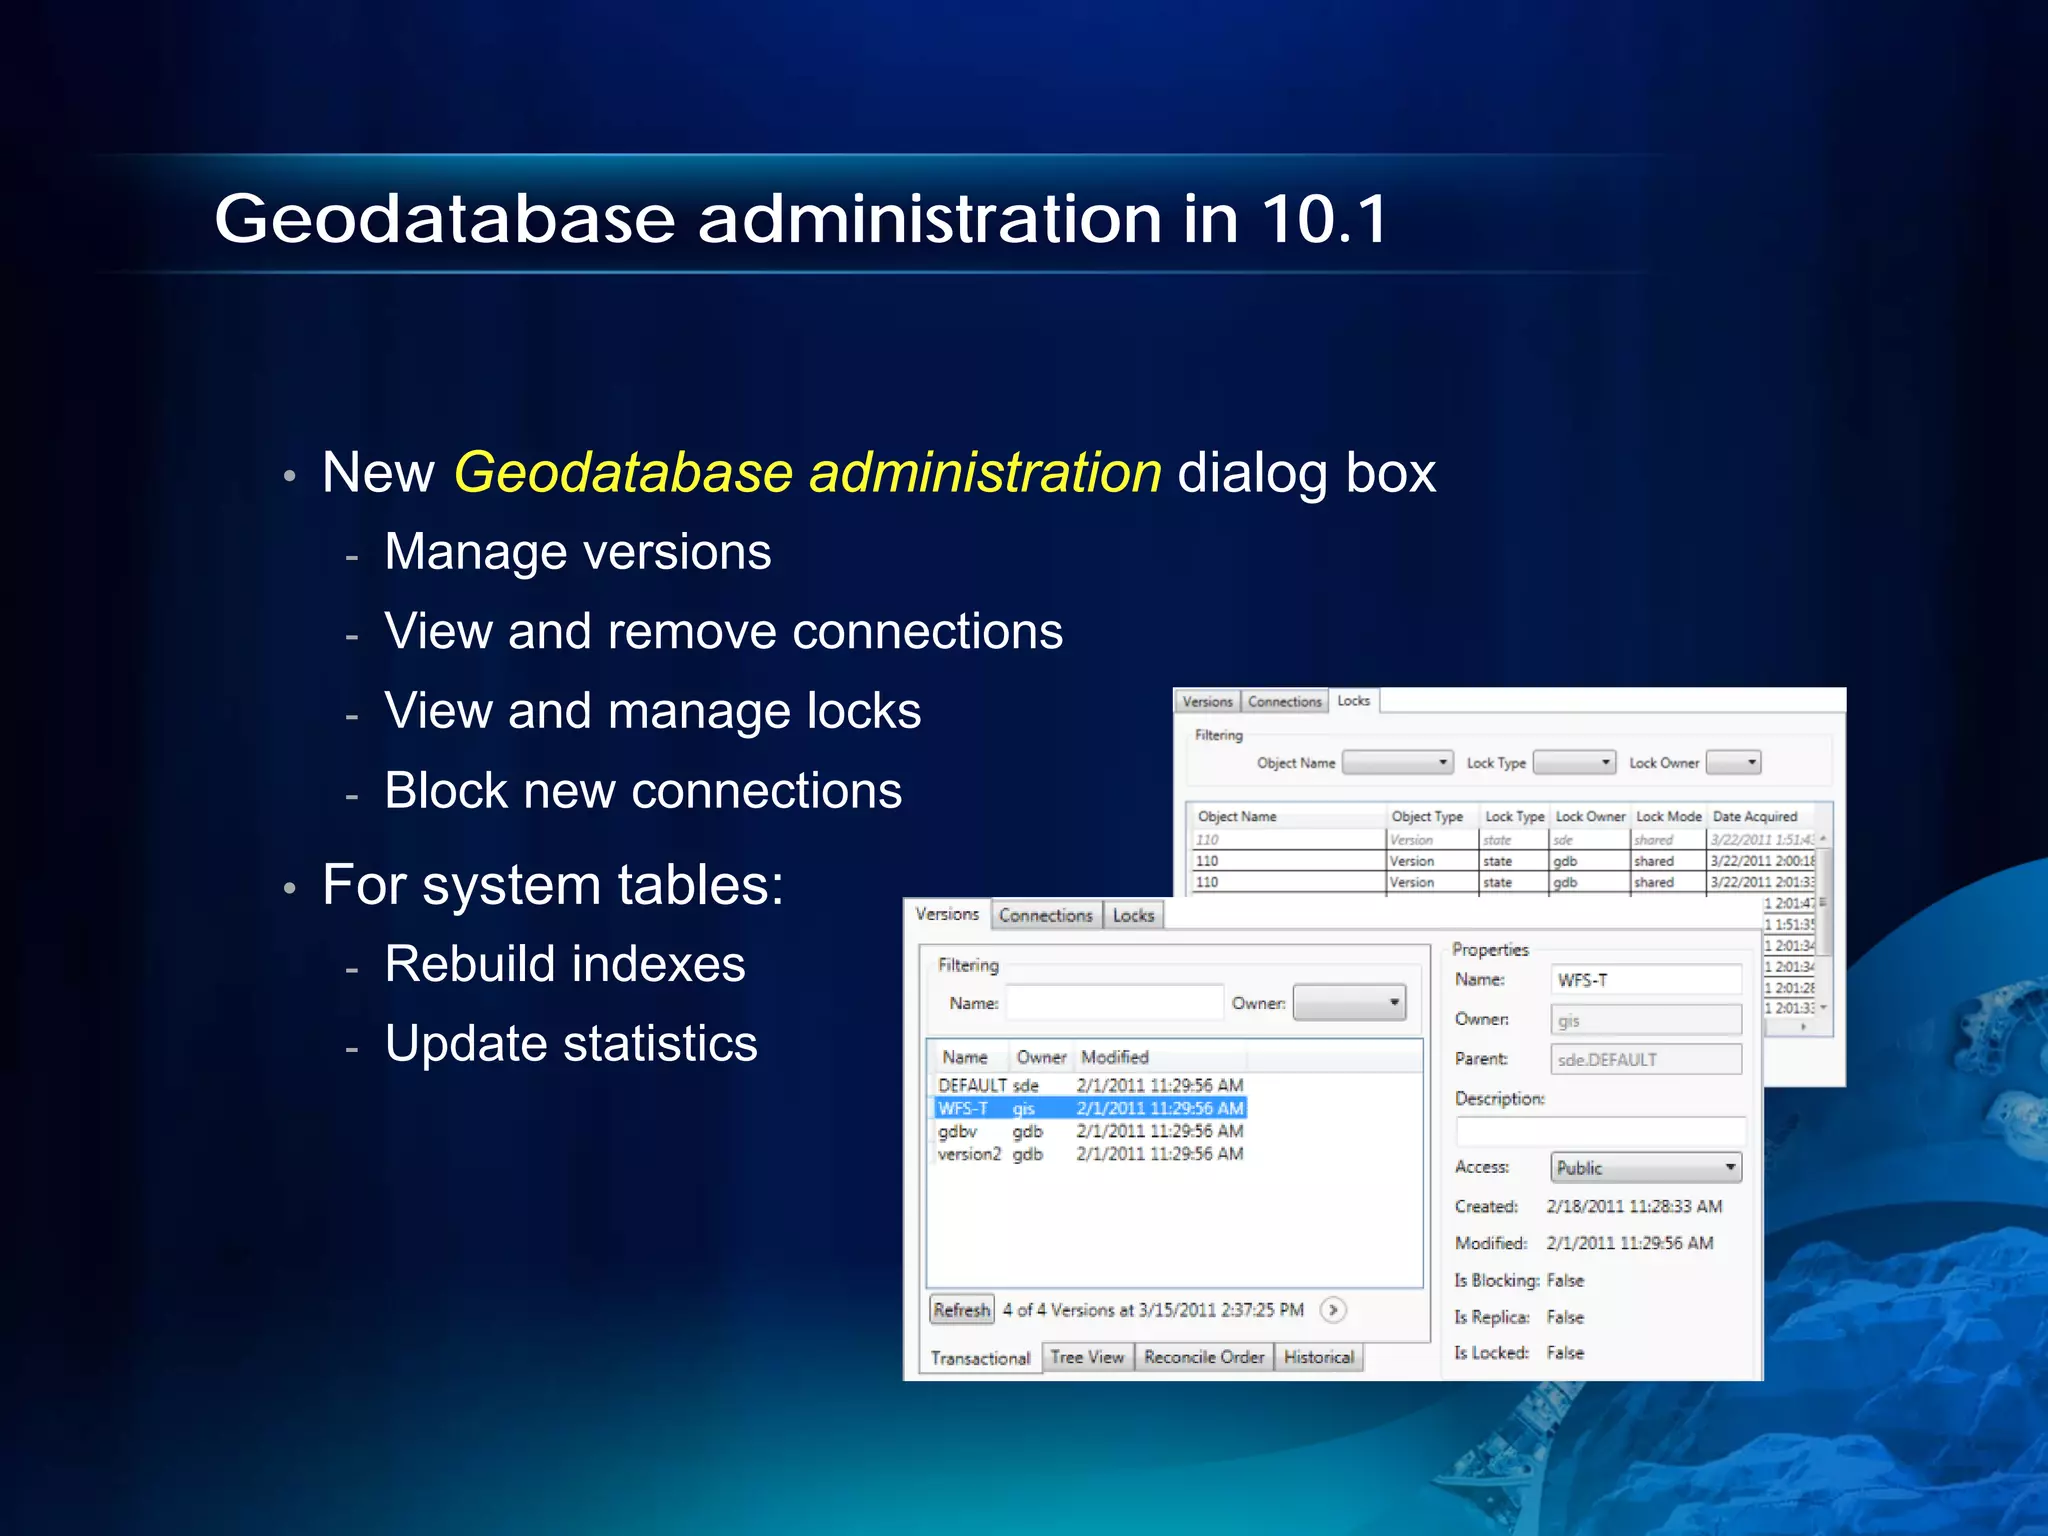Click the Is Blocking False value
The height and width of the screenshot is (1536, 2048).
coord(1565,1280)
